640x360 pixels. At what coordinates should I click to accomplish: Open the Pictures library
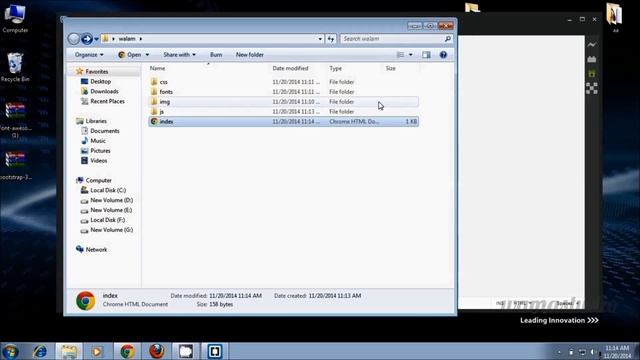(100, 151)
